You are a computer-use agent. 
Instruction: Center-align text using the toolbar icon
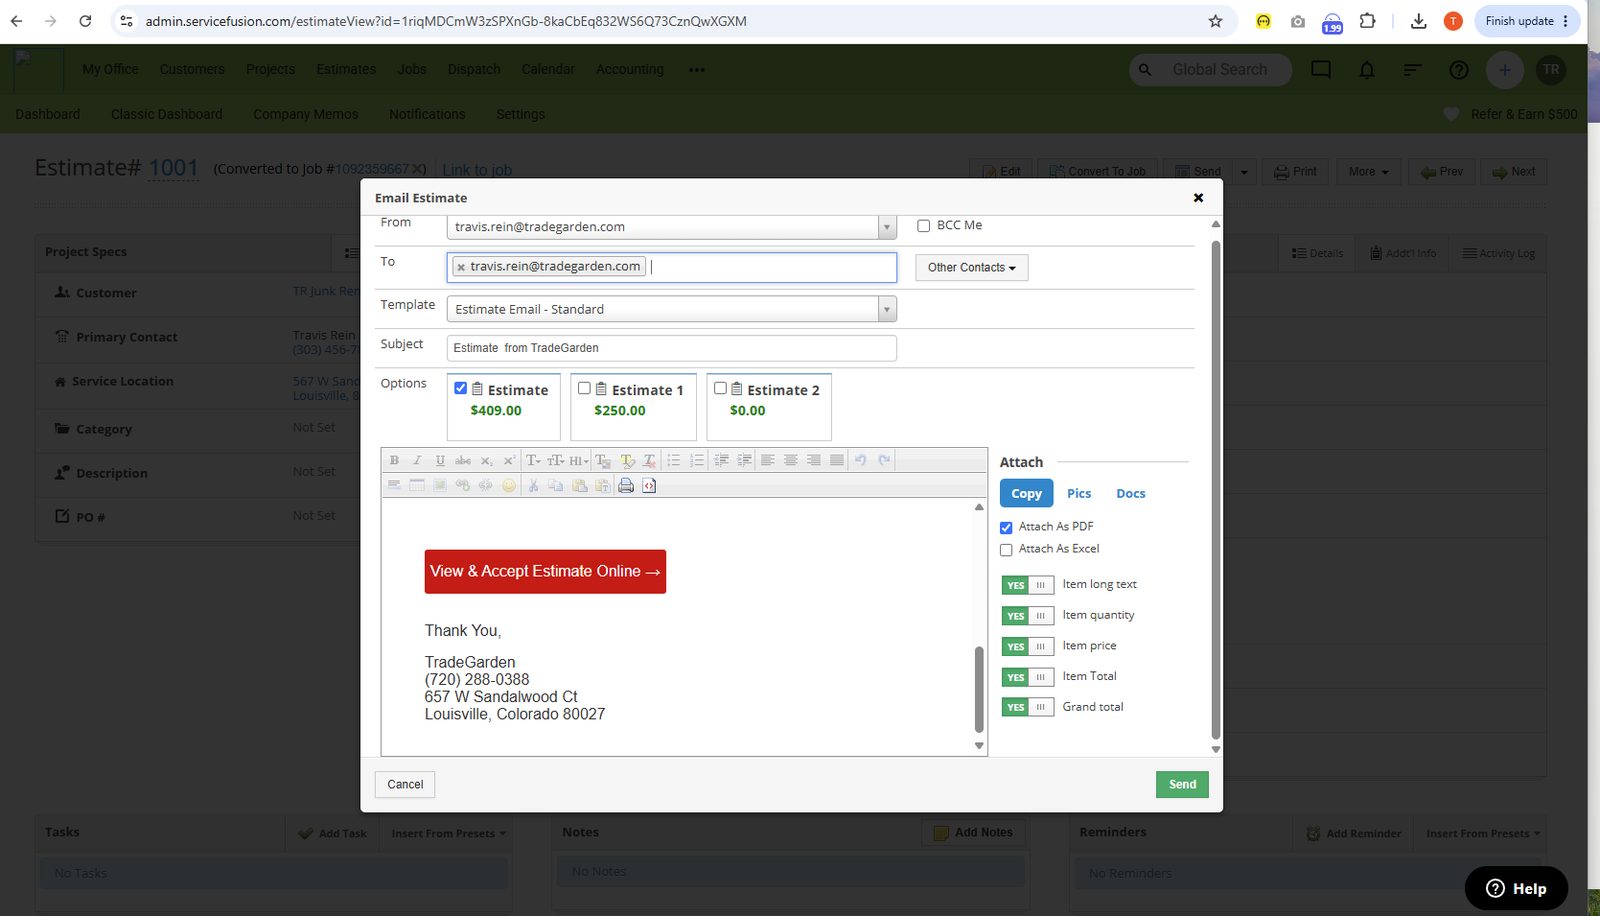(791, 460)
